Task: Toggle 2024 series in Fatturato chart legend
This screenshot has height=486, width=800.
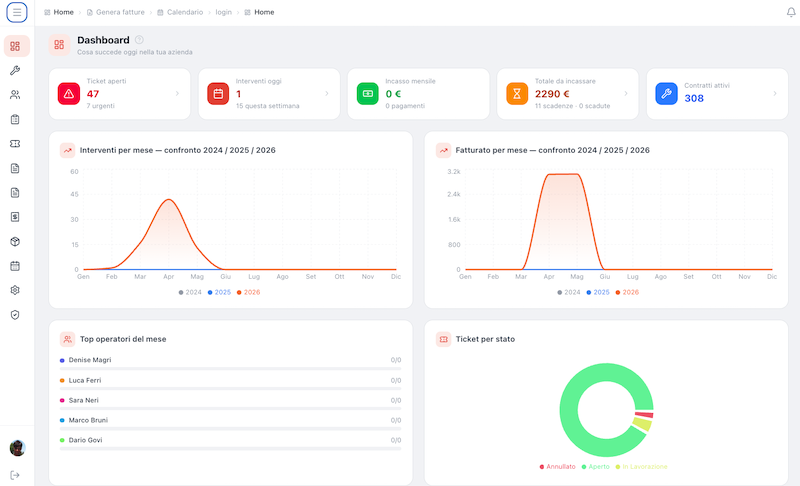Action: [569, 292]
